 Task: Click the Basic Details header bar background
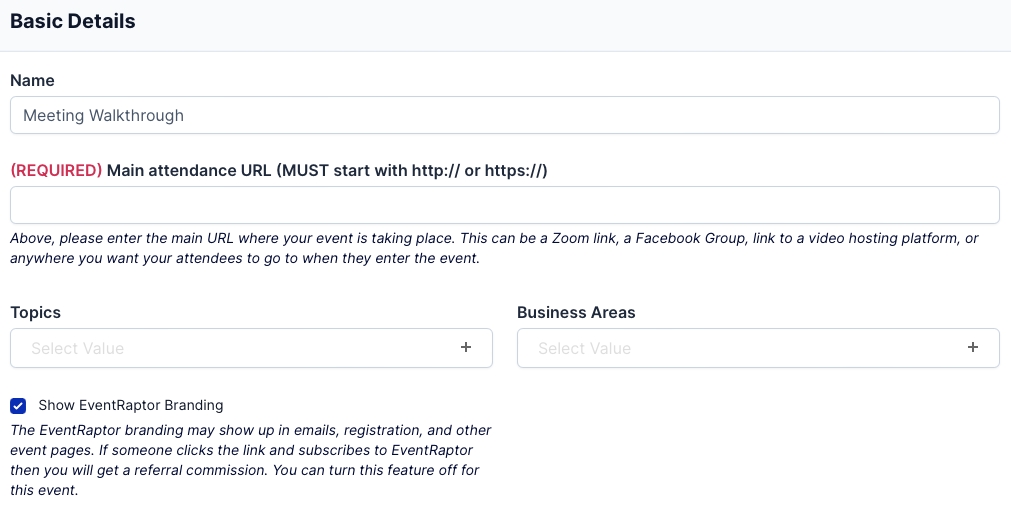click(600, 22)
